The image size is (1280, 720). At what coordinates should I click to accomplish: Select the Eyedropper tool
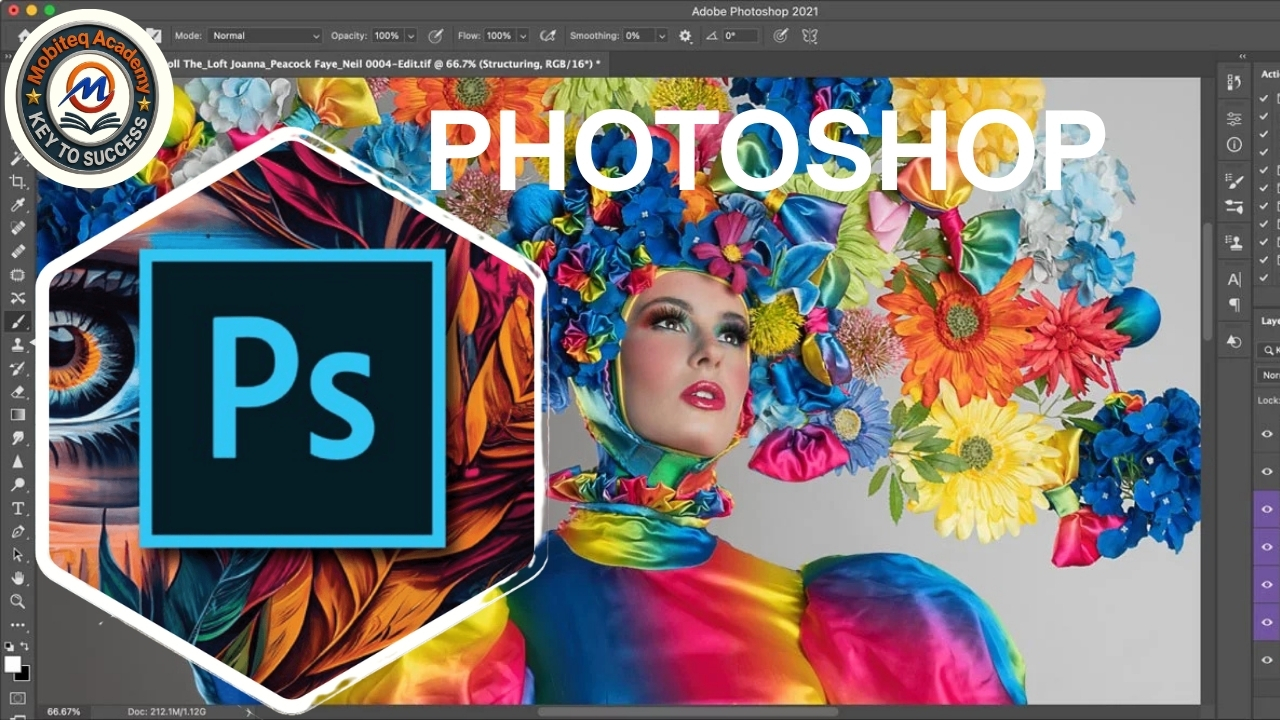(17, 205)
